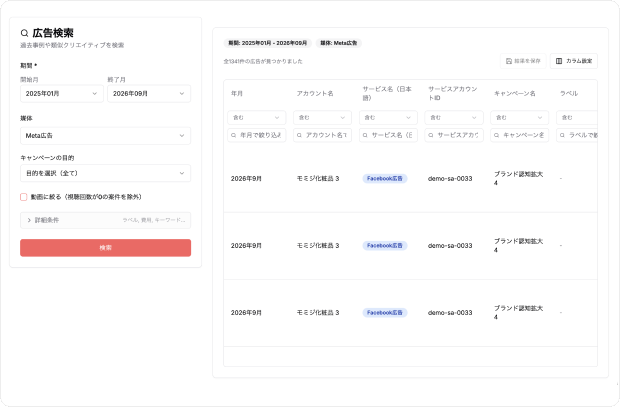Click the red 検索 button
Viewport: 620px width, 407px height.
coord(106,248)
